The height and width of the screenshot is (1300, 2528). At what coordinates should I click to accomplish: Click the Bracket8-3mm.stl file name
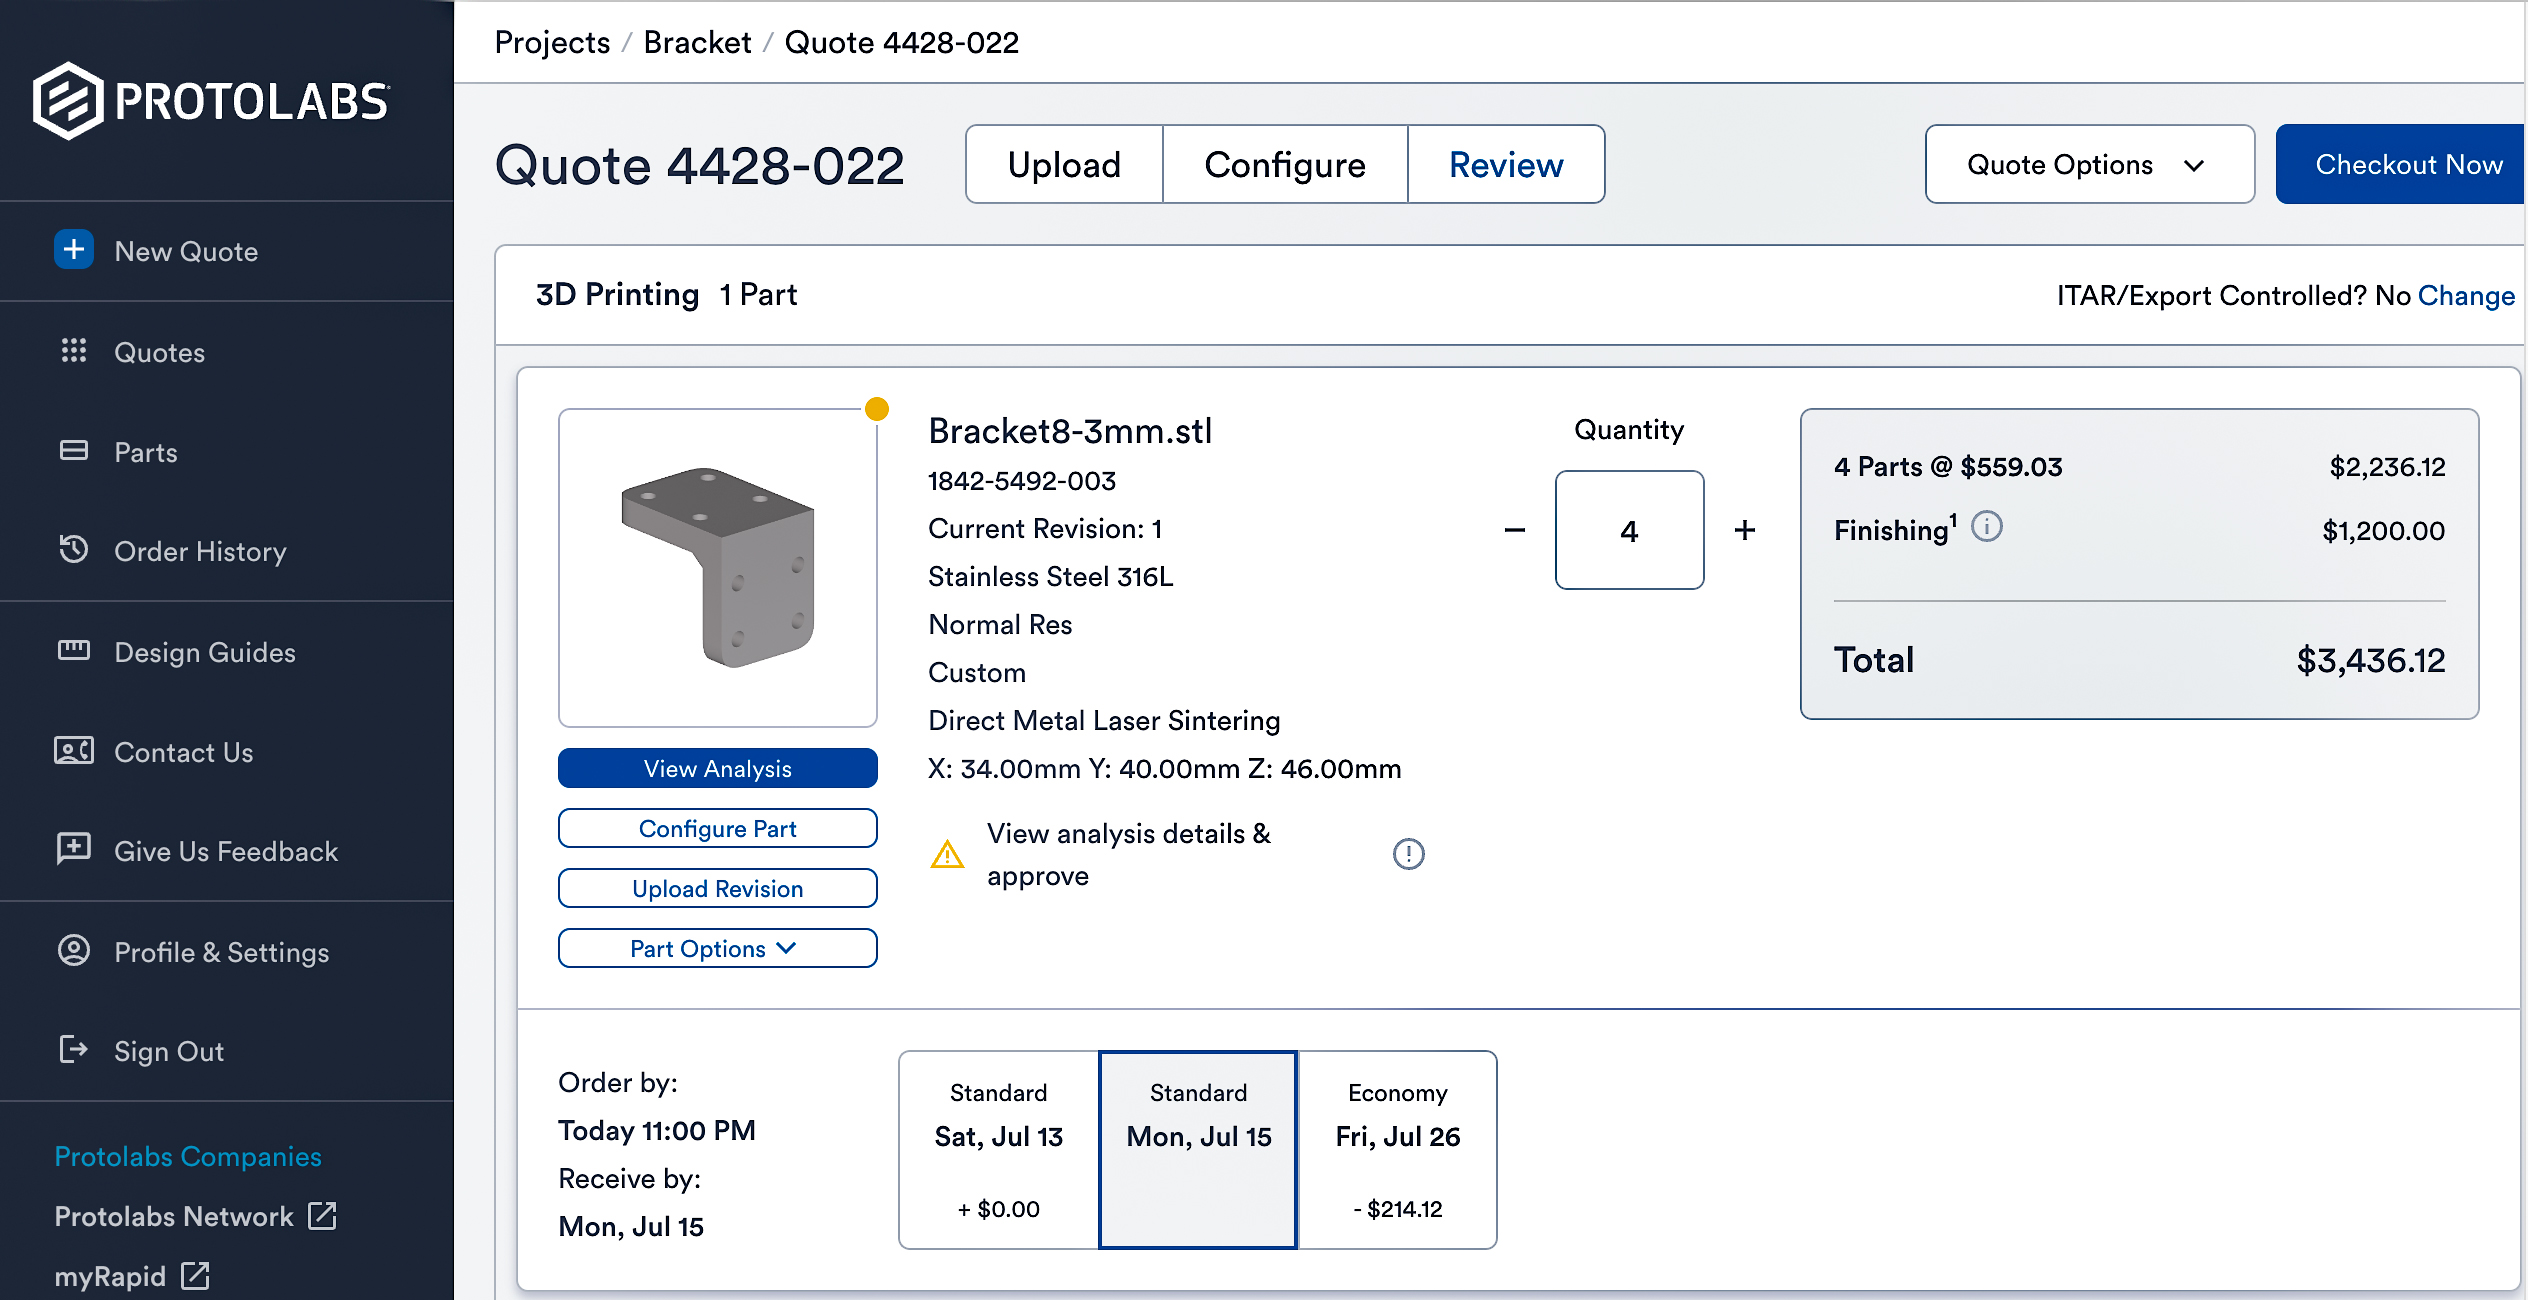(x=1070, y=431)
